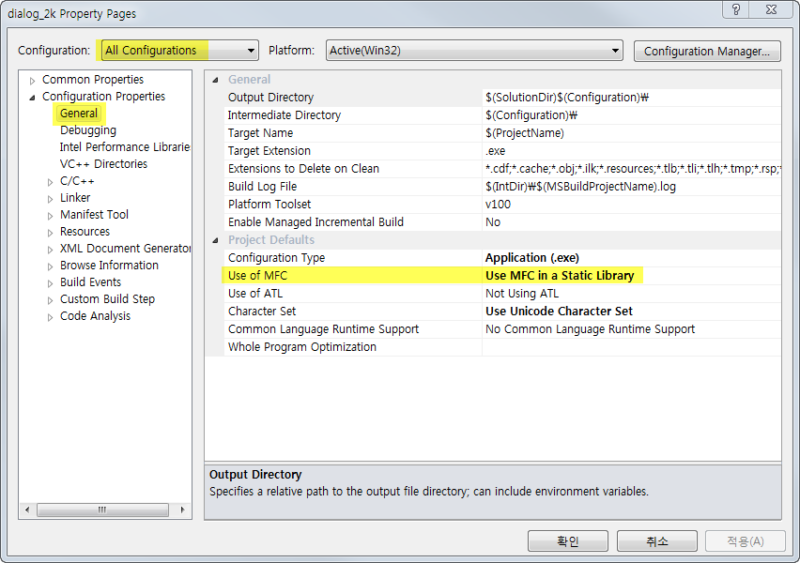Click the 적용(A) Apply button
This screenshot has height=563, width=800.
coord(745,541)
